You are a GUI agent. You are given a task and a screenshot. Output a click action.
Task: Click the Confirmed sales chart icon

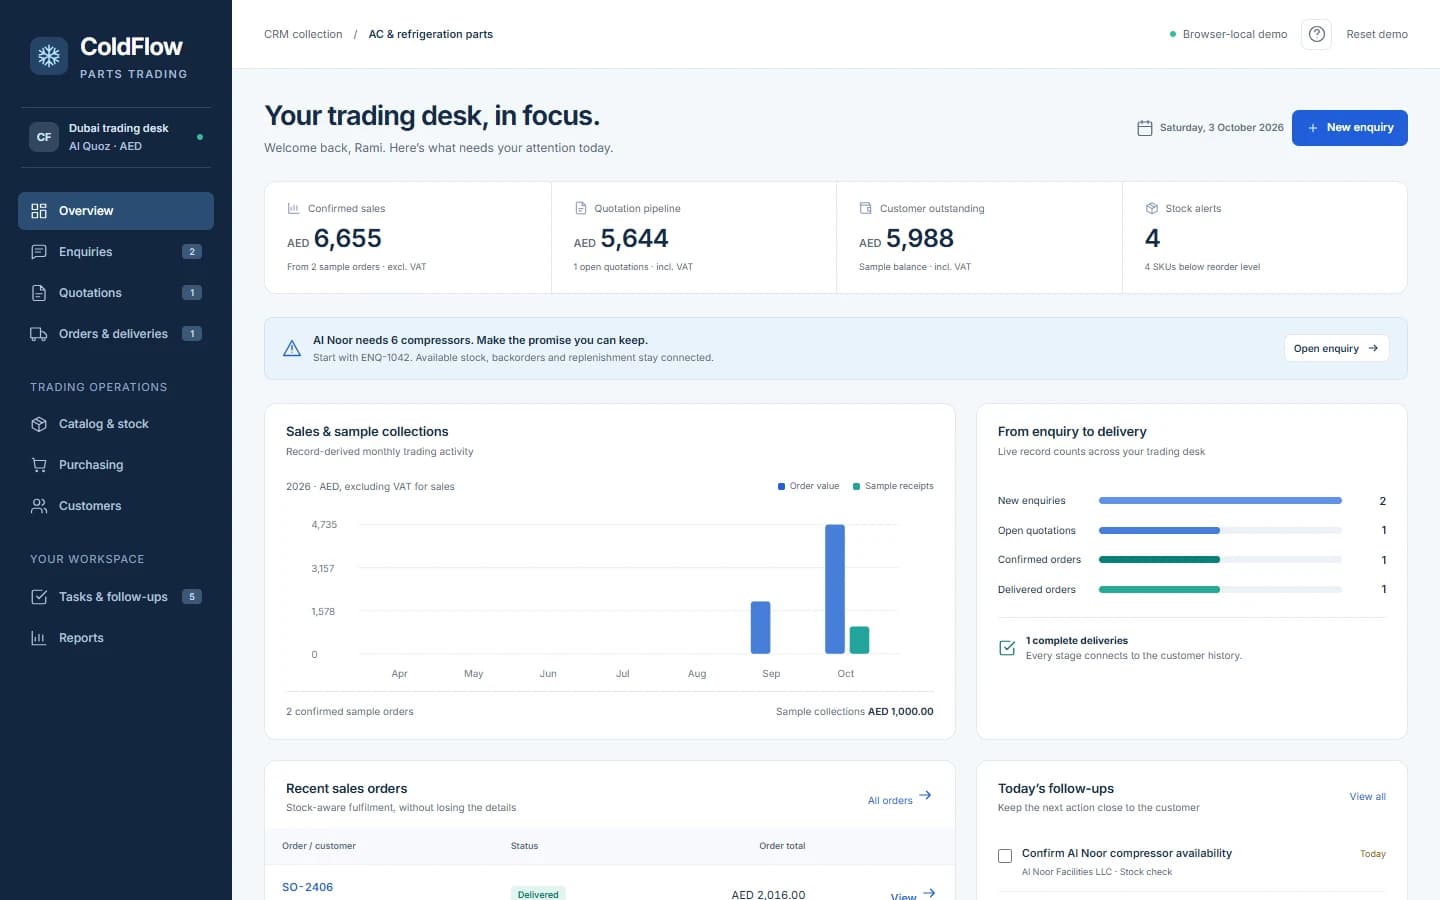point(294,208)
